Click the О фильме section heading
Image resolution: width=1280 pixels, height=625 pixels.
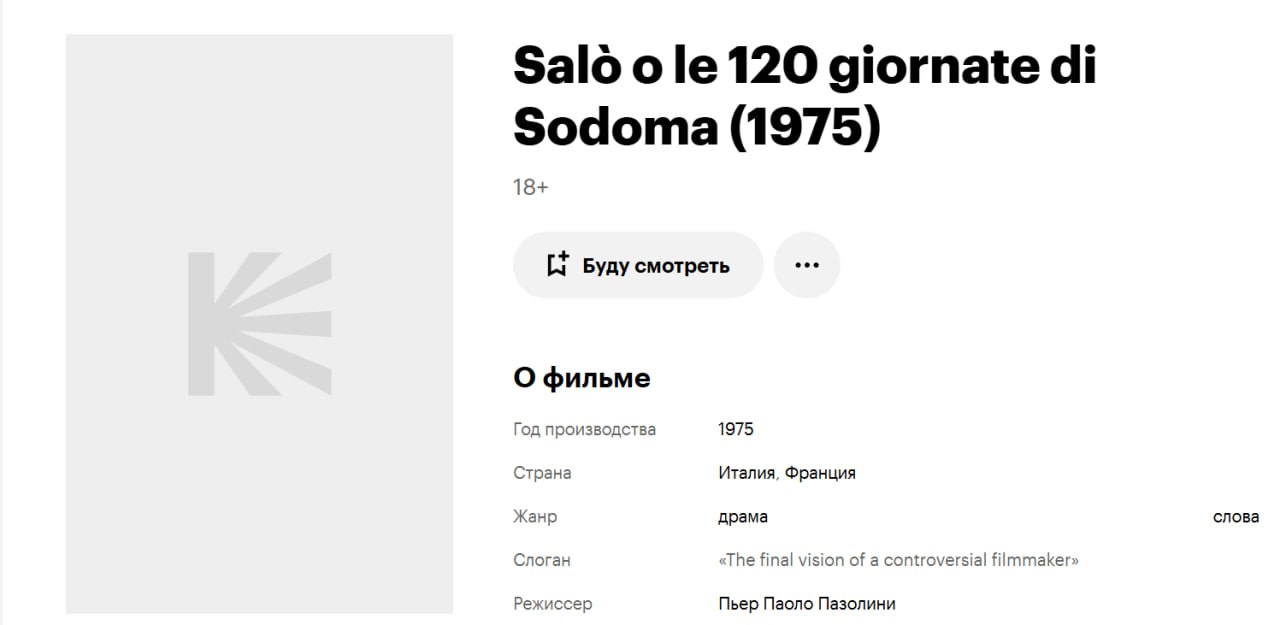[582, 378]
